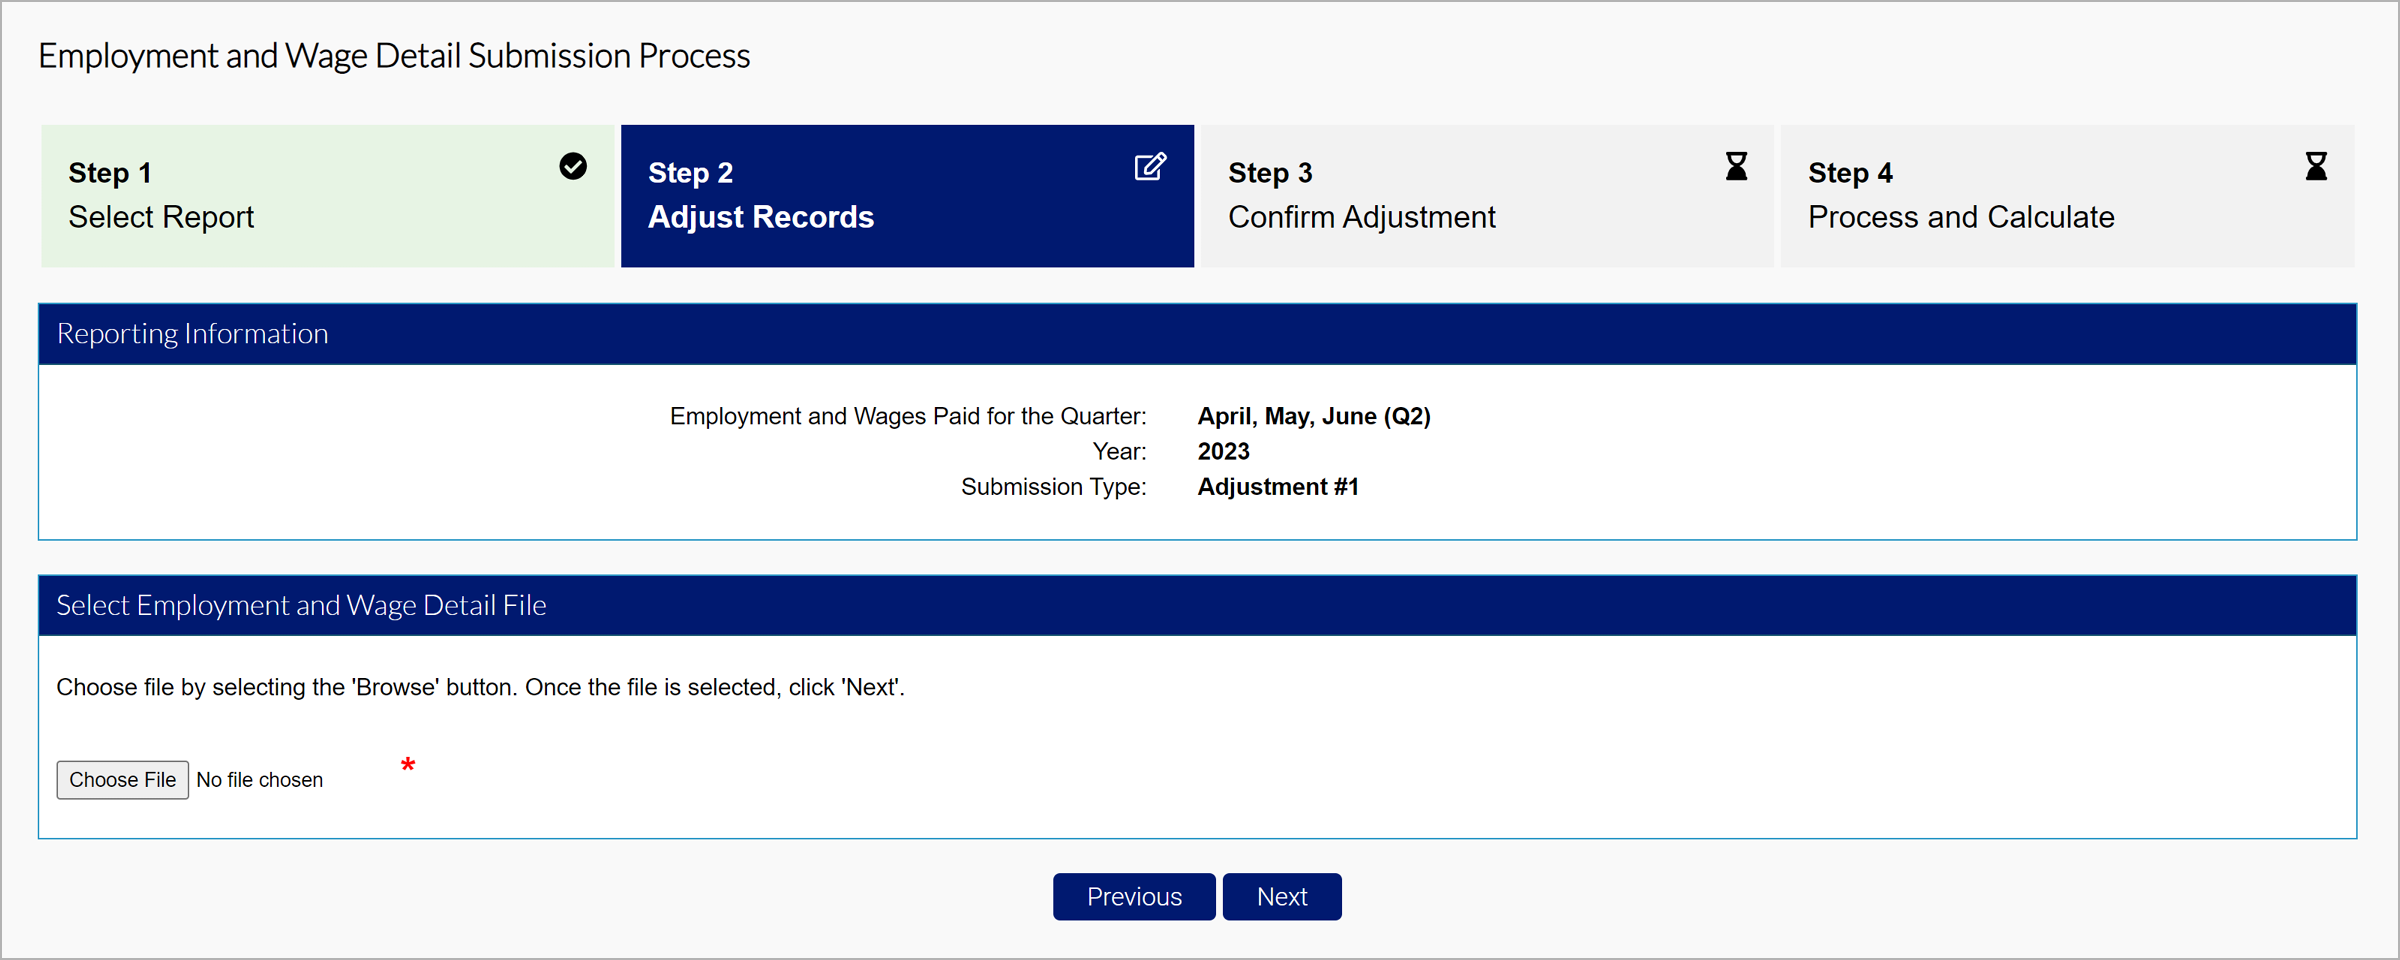Click the Previous button
This screenshot has width=2400, height=960.
[x=1134, y=896]
